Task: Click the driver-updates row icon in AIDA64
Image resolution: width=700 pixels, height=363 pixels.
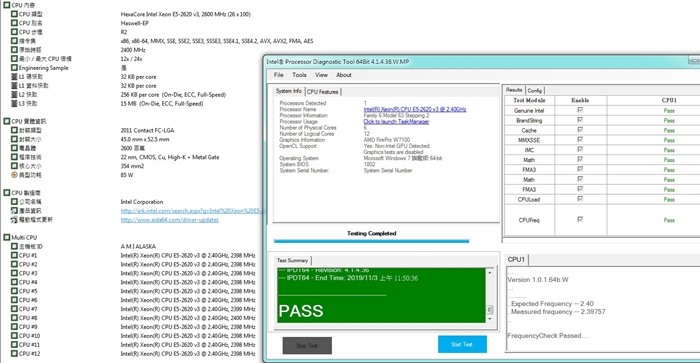Action: 14,220
